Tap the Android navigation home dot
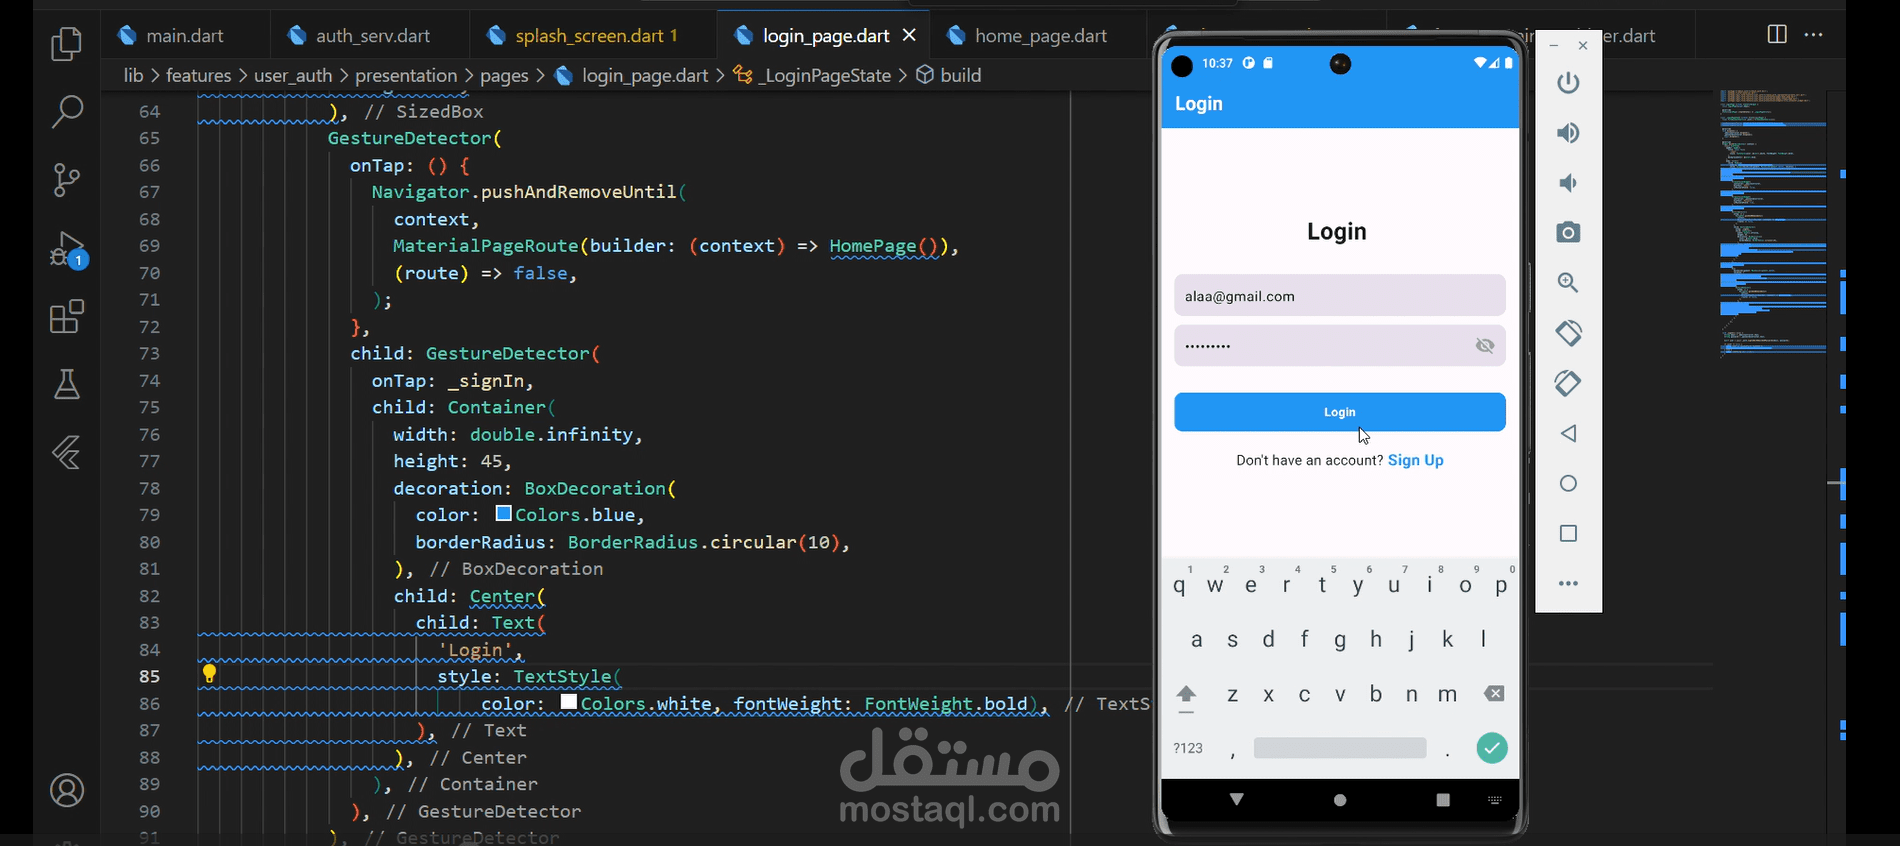The width and height of the screenshot is (1900, 846). coord(1340,800)
